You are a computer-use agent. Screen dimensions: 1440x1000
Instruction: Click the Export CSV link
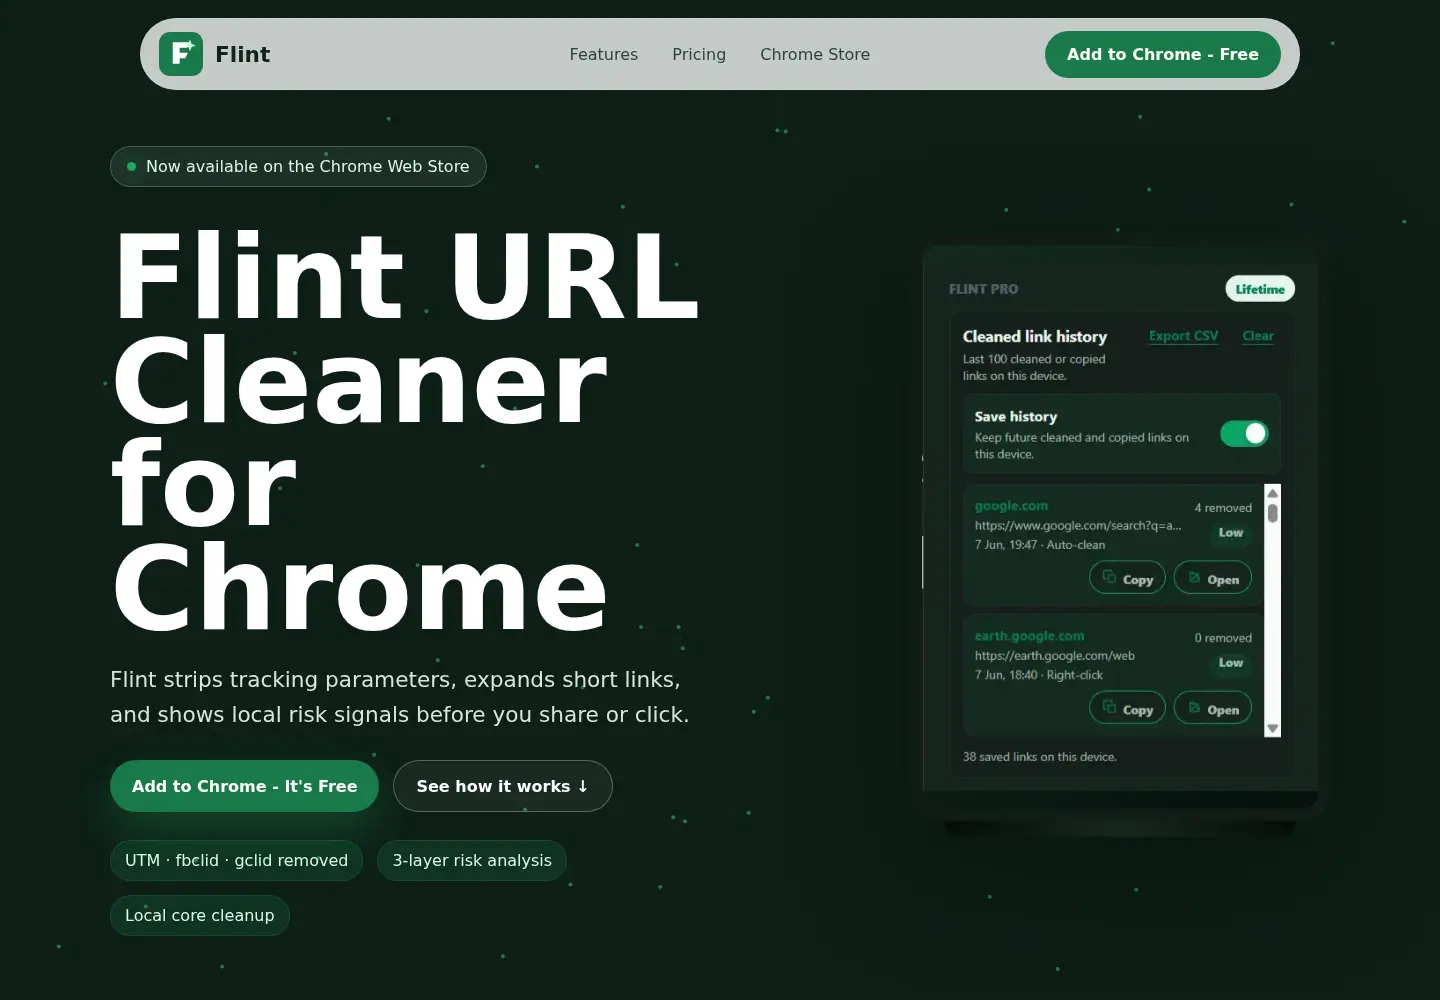pyautogui.click(x=1184, y=336)
